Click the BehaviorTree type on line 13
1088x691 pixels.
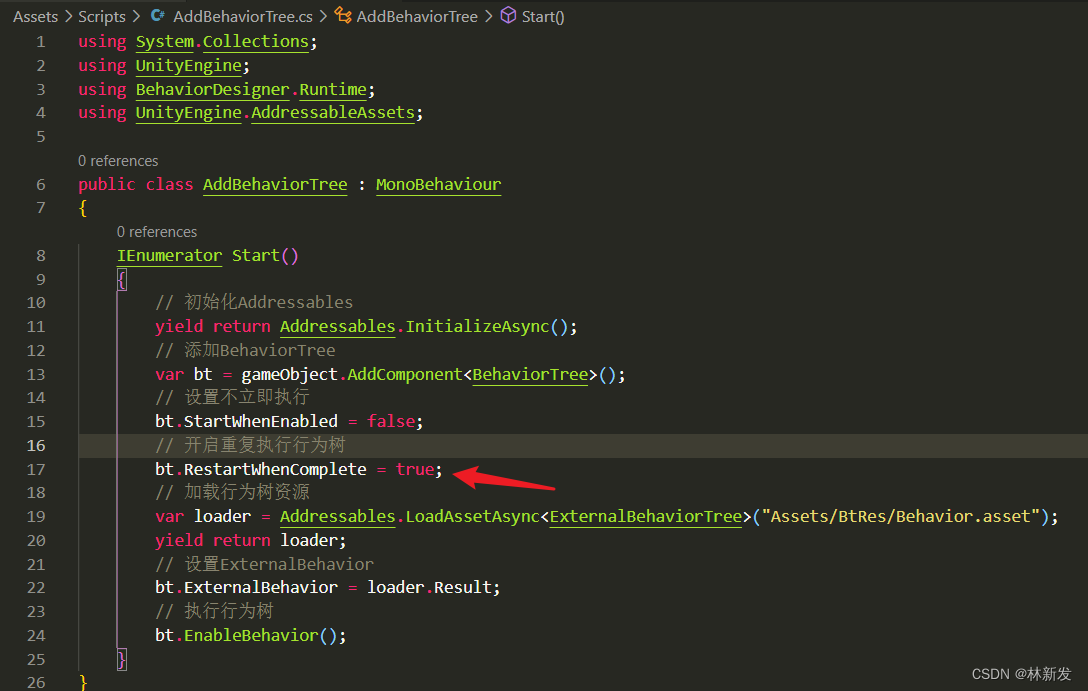click(530, 375)
